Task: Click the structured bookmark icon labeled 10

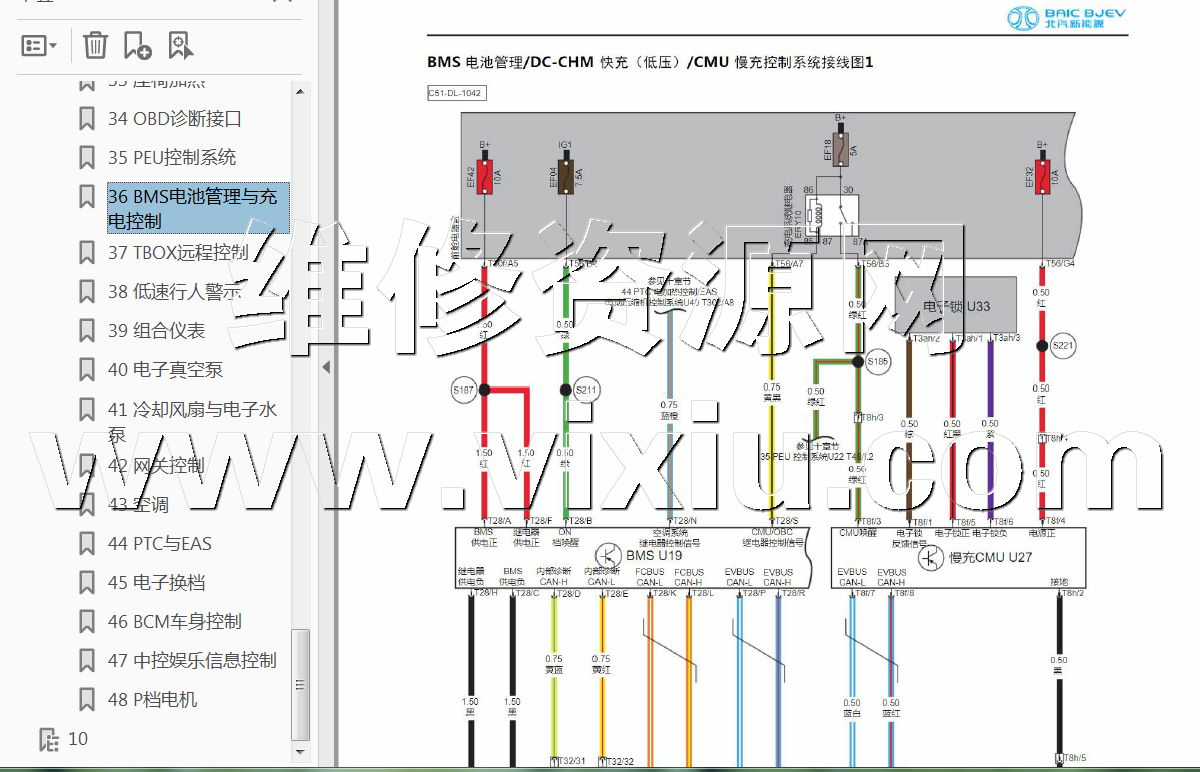Action: pyautogui.click(x=49, y=739)
